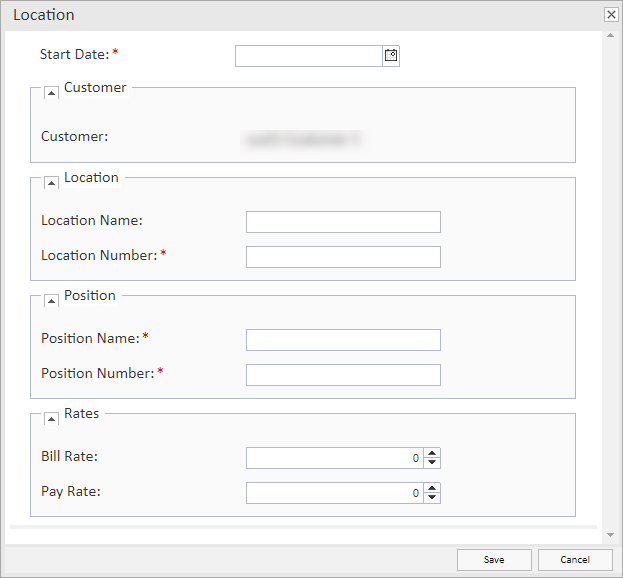Focus the Location Number field
Screen dimensions: 623x578
(x=343, y=257)
